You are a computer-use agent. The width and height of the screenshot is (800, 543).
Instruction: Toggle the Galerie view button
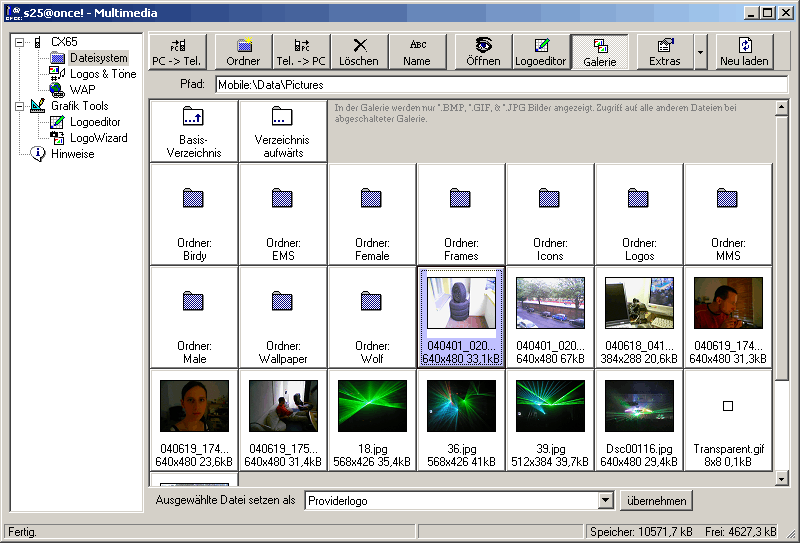599,52
